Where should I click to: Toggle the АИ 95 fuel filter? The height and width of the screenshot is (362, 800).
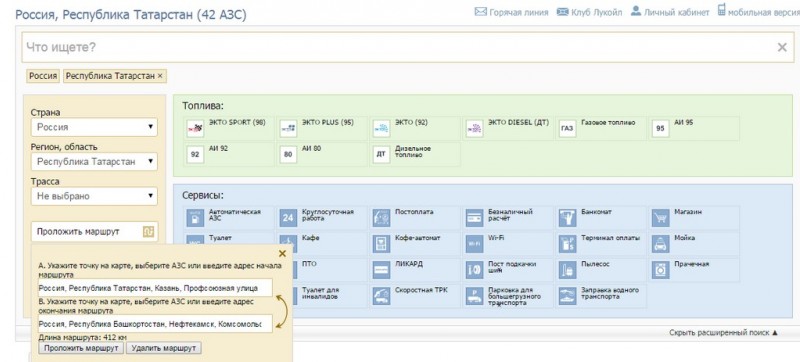660,128
